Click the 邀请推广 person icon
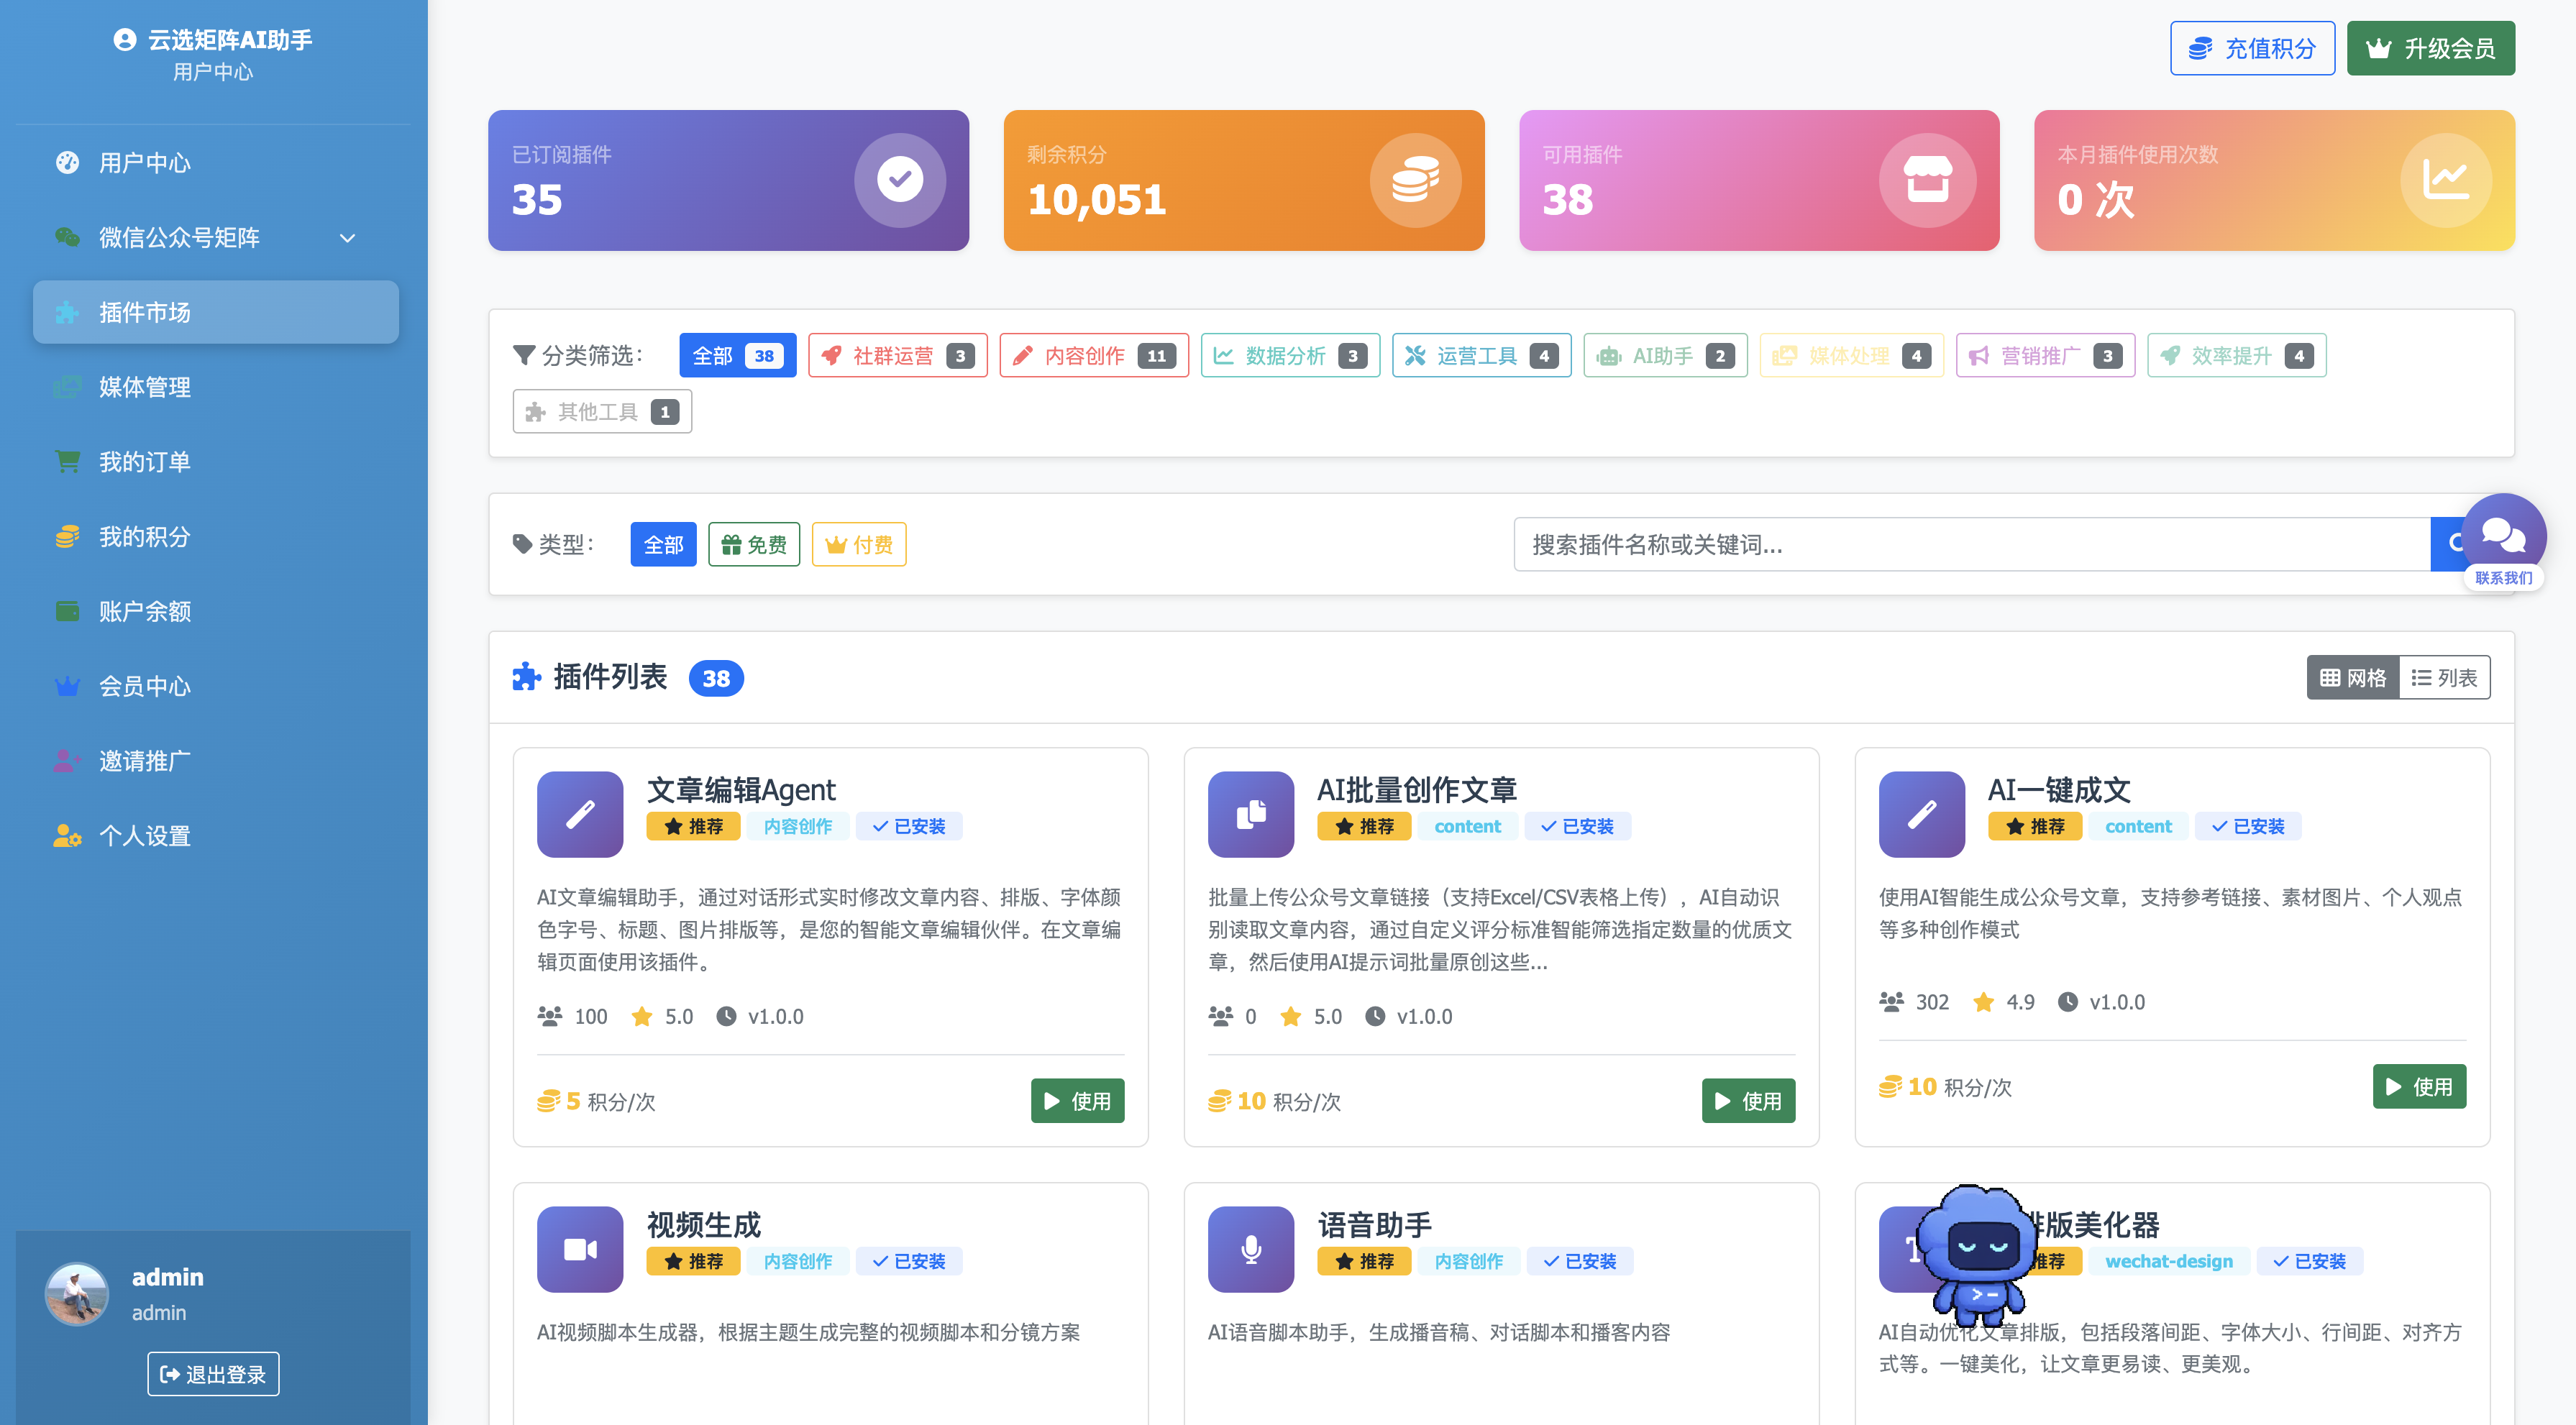This screenshot has width=2576, height=1425. pos(67,761)
